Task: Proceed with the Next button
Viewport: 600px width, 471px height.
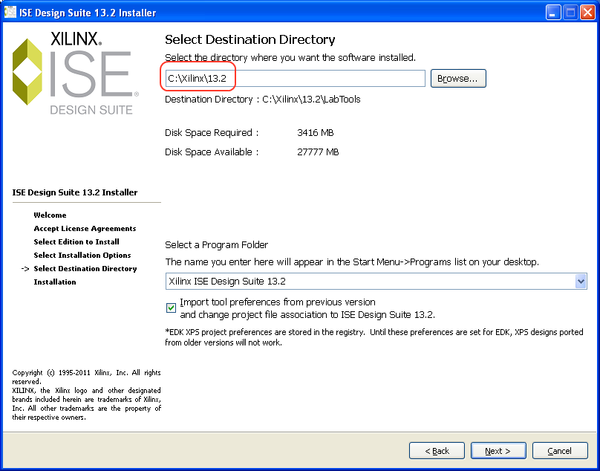Action: click(498, 451)
